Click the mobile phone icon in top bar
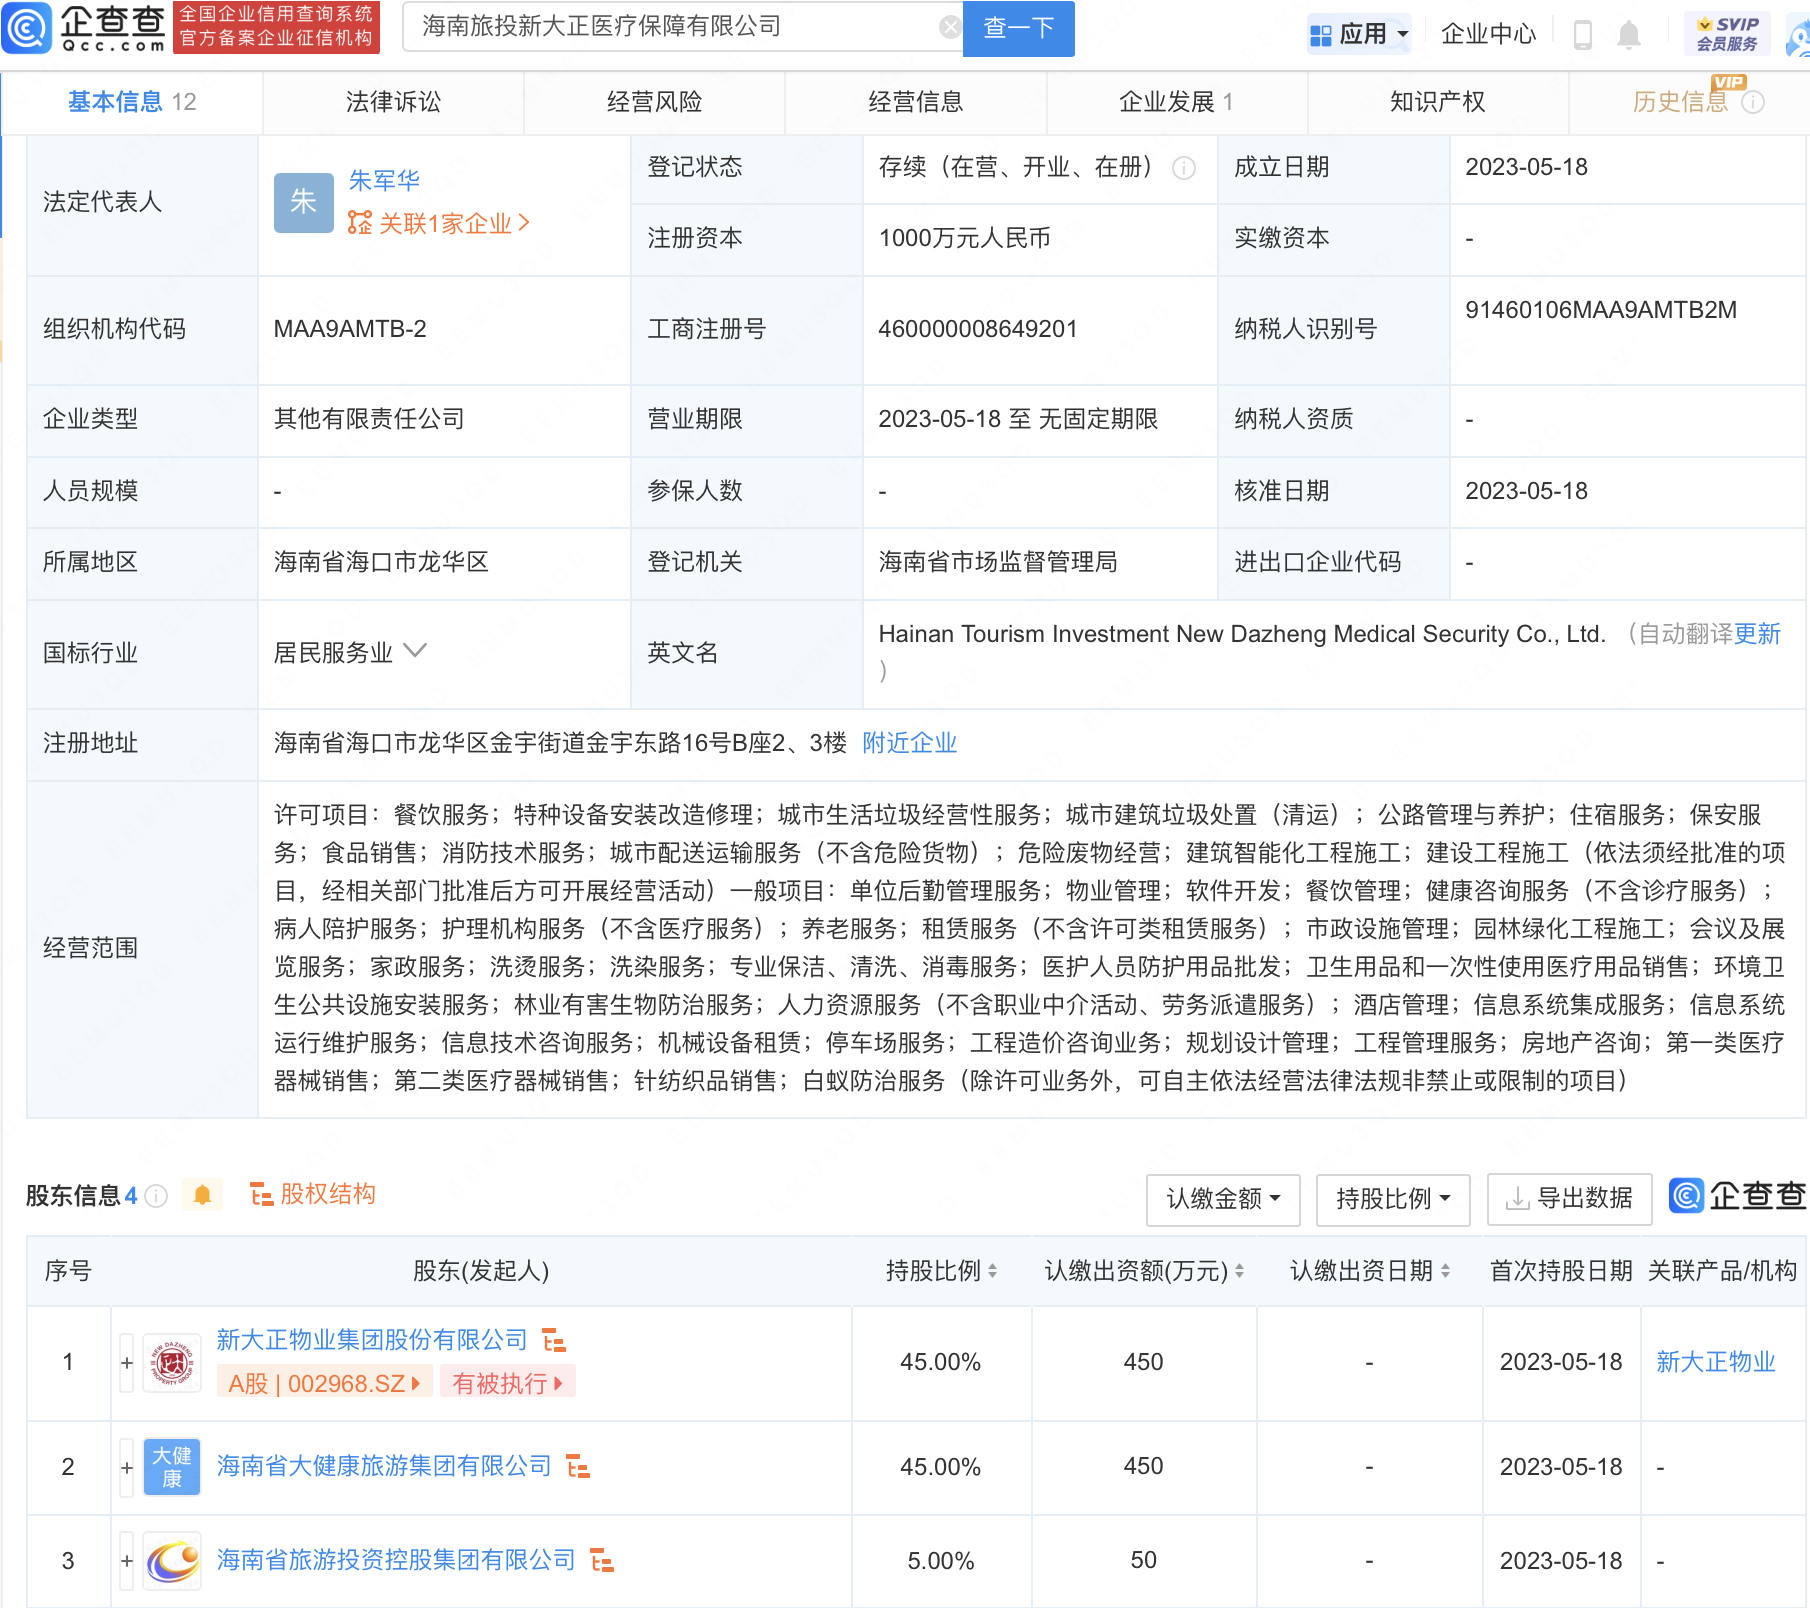This screenshot has width=1810, height=1608. click(x=1583, y=33)
